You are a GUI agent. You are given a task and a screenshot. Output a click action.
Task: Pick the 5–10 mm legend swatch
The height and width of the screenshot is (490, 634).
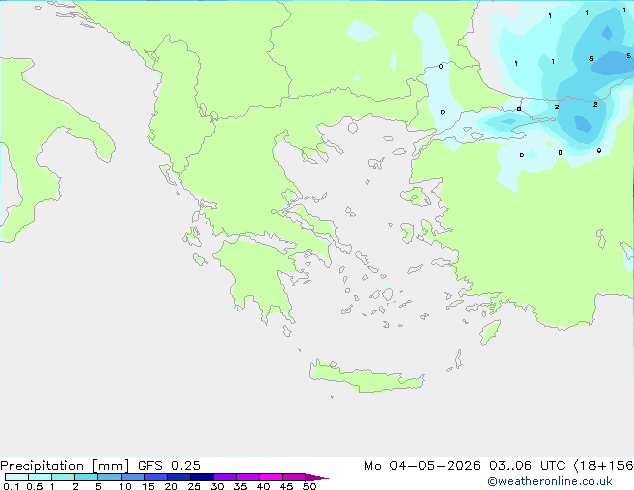109,477
